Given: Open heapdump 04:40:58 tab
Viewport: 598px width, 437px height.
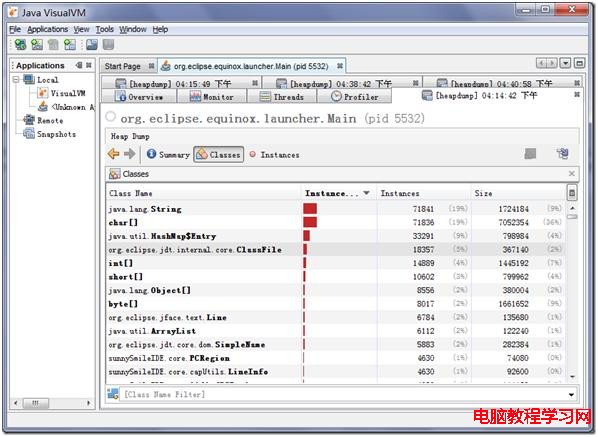Looking at the screenshot, I should [501, 84].
